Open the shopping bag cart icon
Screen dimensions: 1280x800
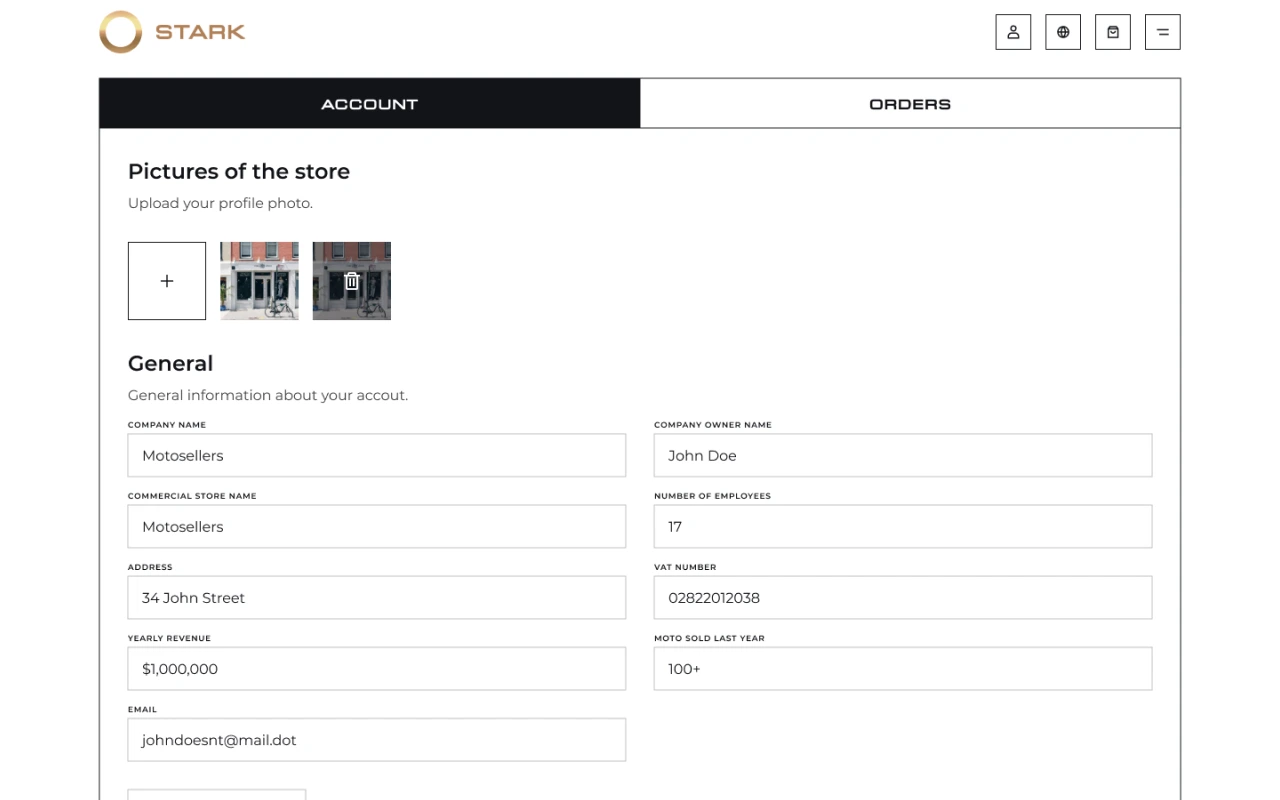[1113, 32]
